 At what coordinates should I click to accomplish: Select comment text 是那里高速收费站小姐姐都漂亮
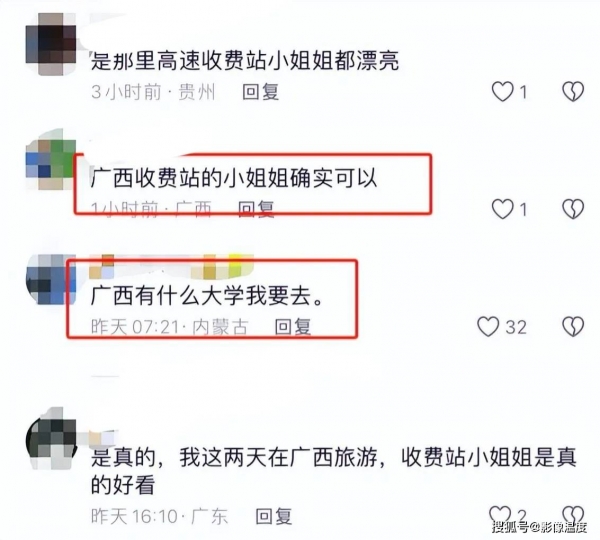(245, 60)
